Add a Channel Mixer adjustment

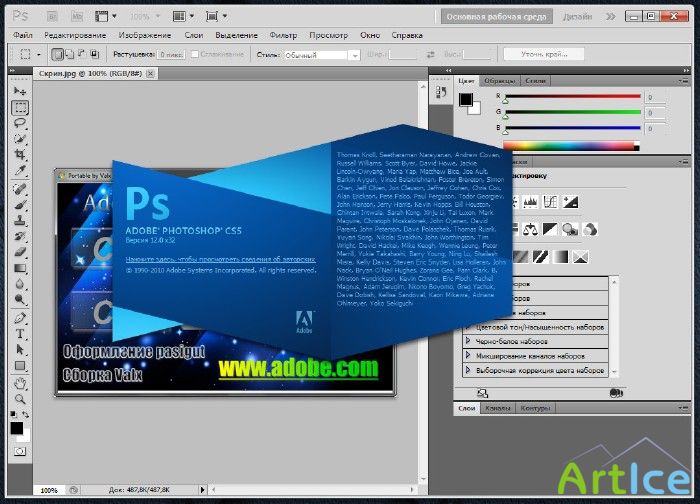point(590,229)
